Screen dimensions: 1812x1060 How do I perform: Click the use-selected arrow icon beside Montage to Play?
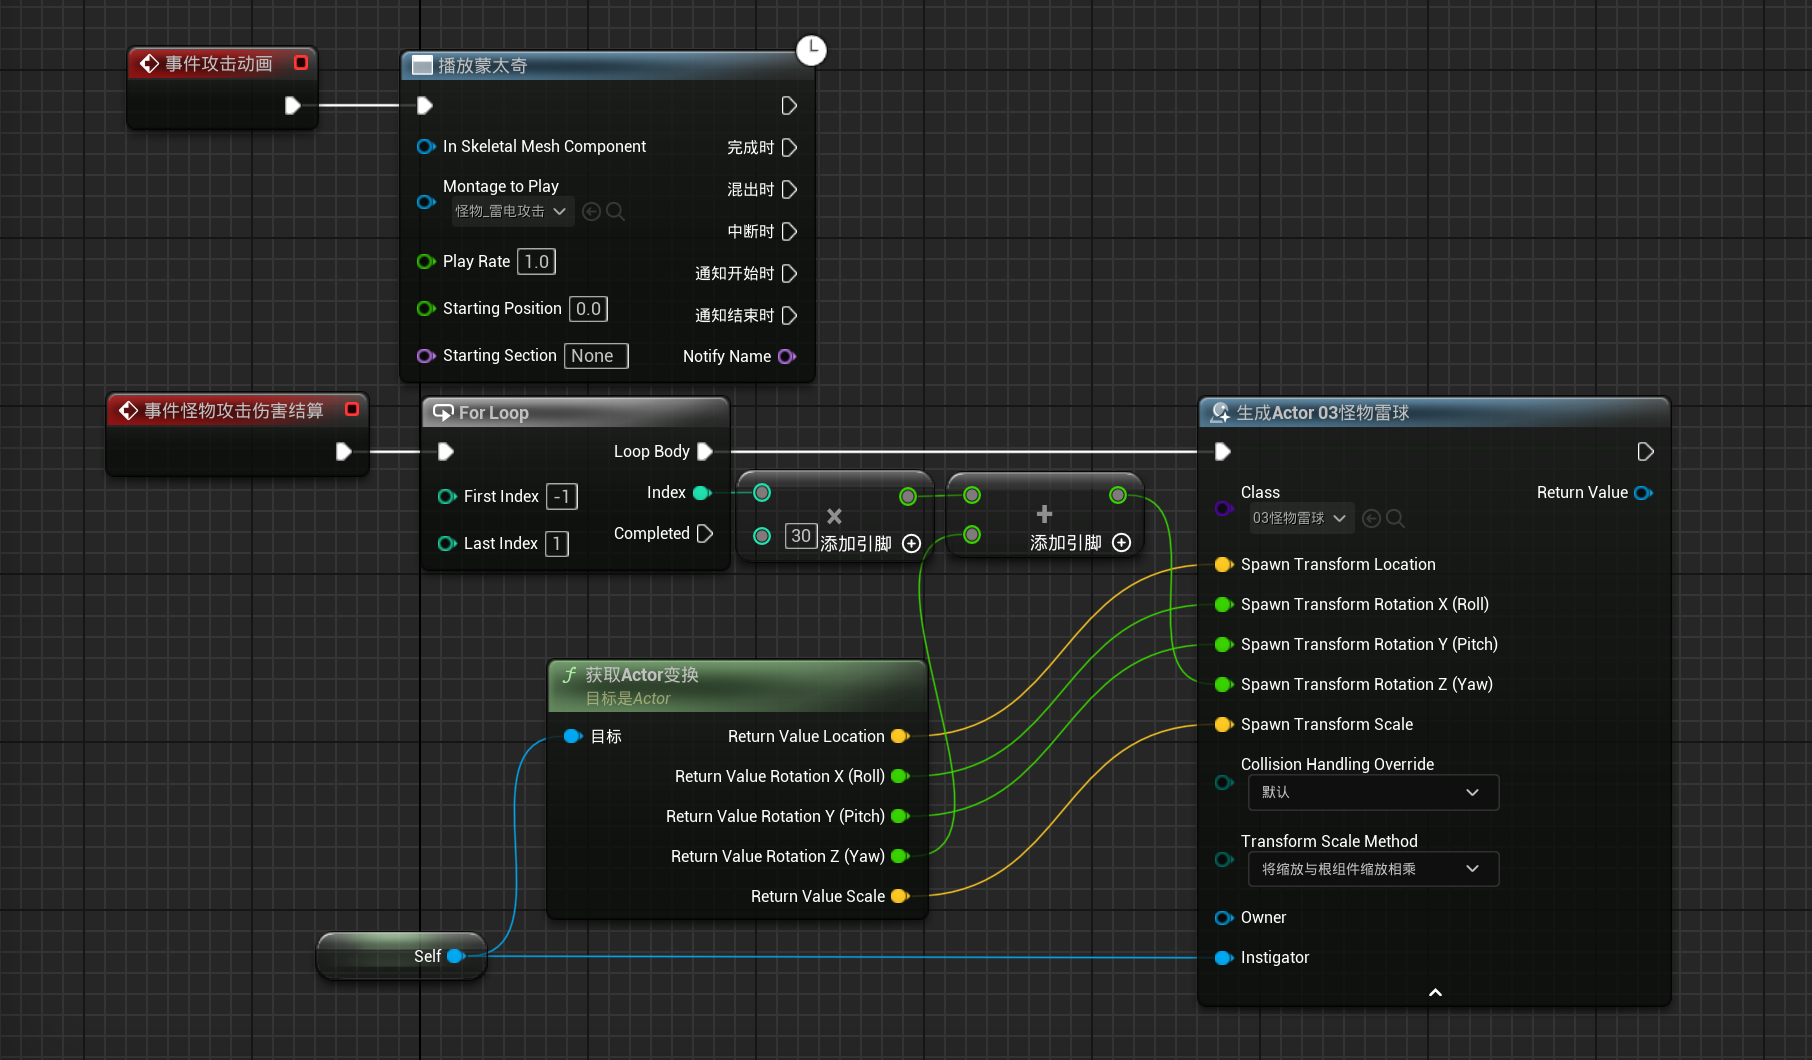pyautogui.click(x=591, y=211)
